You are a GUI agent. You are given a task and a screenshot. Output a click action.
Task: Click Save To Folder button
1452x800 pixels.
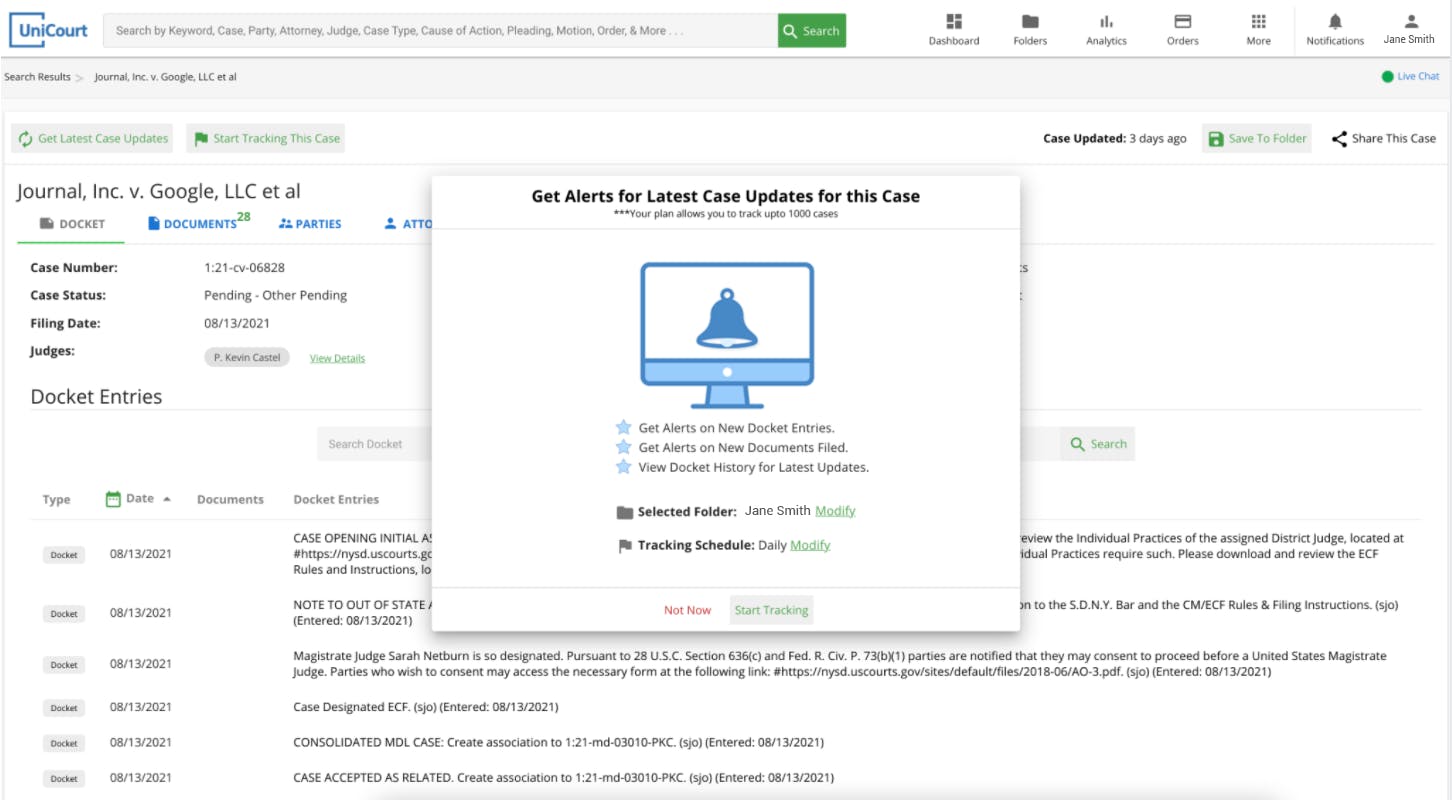(x=1257, y=139)
